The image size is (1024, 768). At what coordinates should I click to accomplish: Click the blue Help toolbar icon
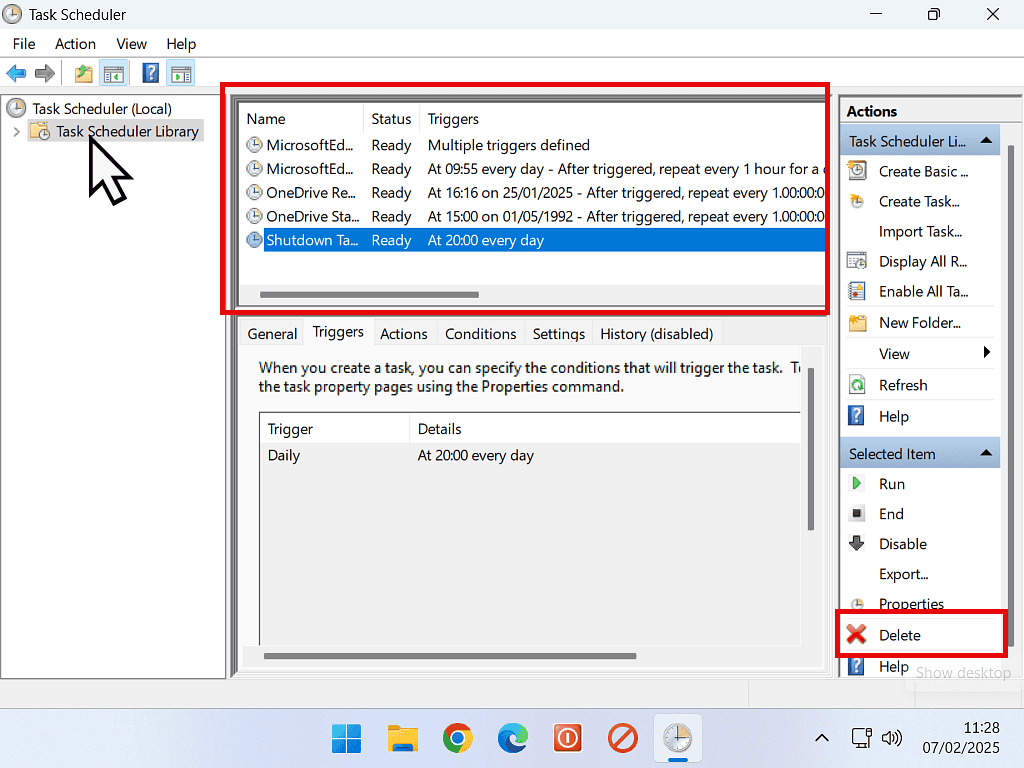pos(151,73)
